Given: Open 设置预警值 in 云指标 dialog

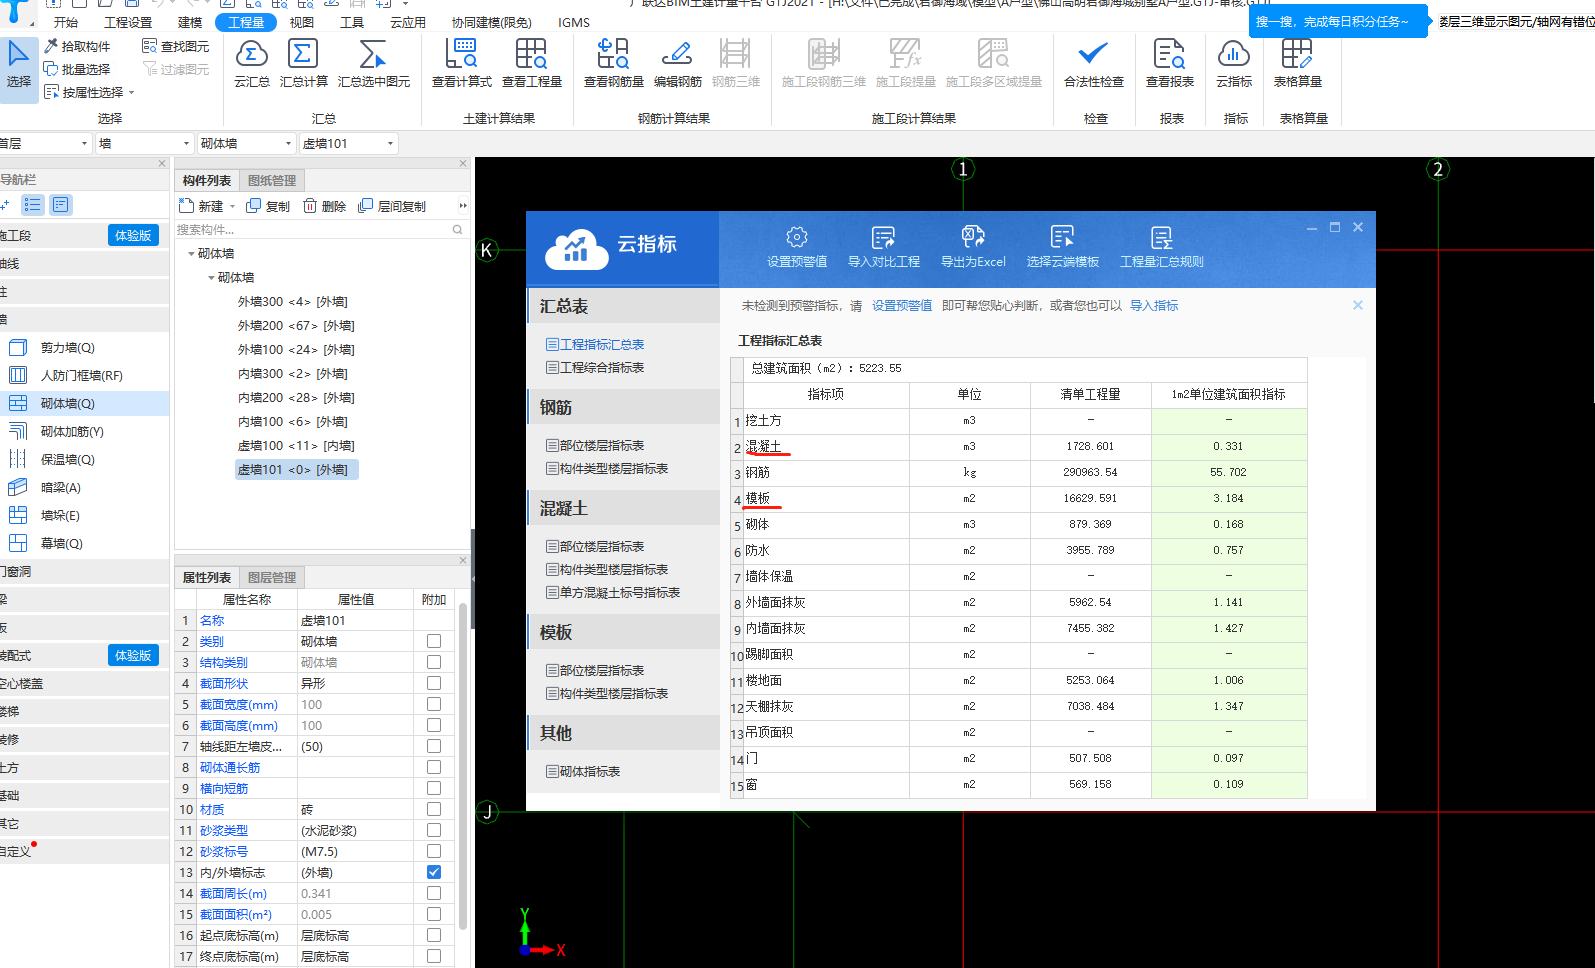Looking at the screenshot, I should pos(797,247).
